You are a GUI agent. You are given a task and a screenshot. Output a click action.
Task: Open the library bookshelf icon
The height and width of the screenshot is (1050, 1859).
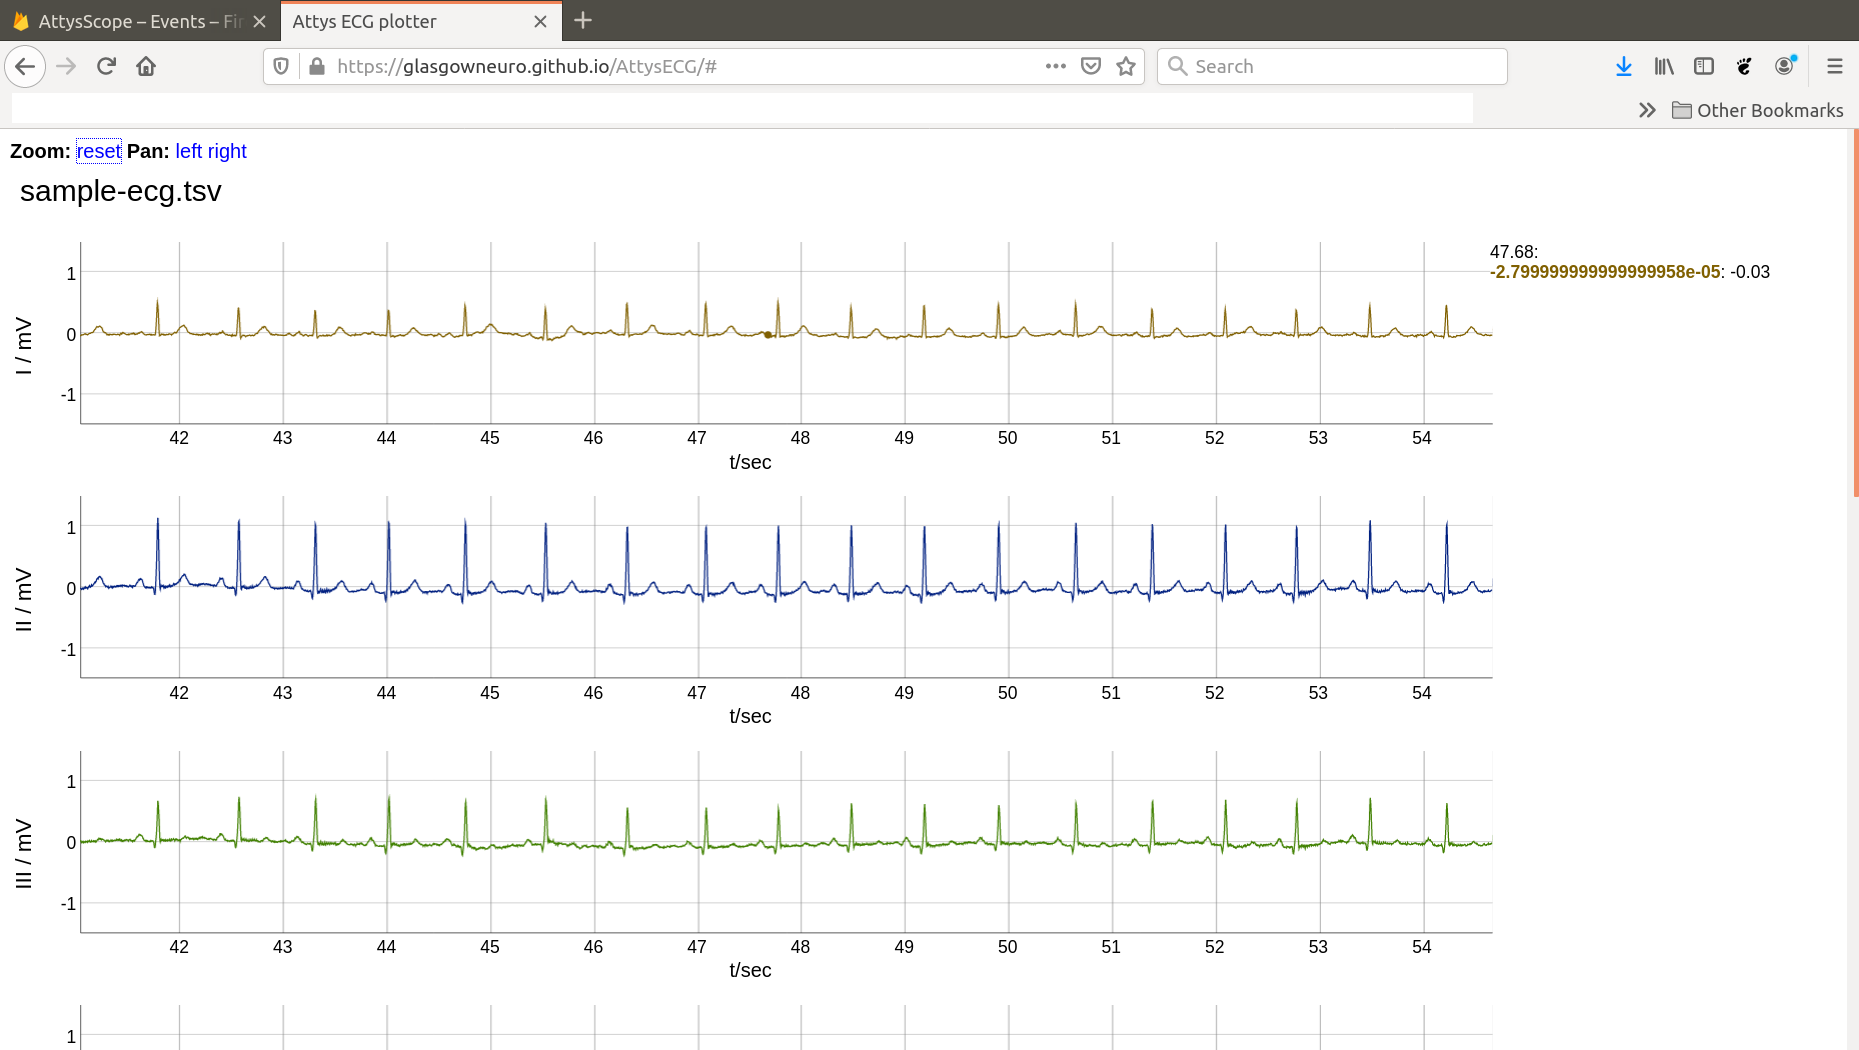point(1664,67)
